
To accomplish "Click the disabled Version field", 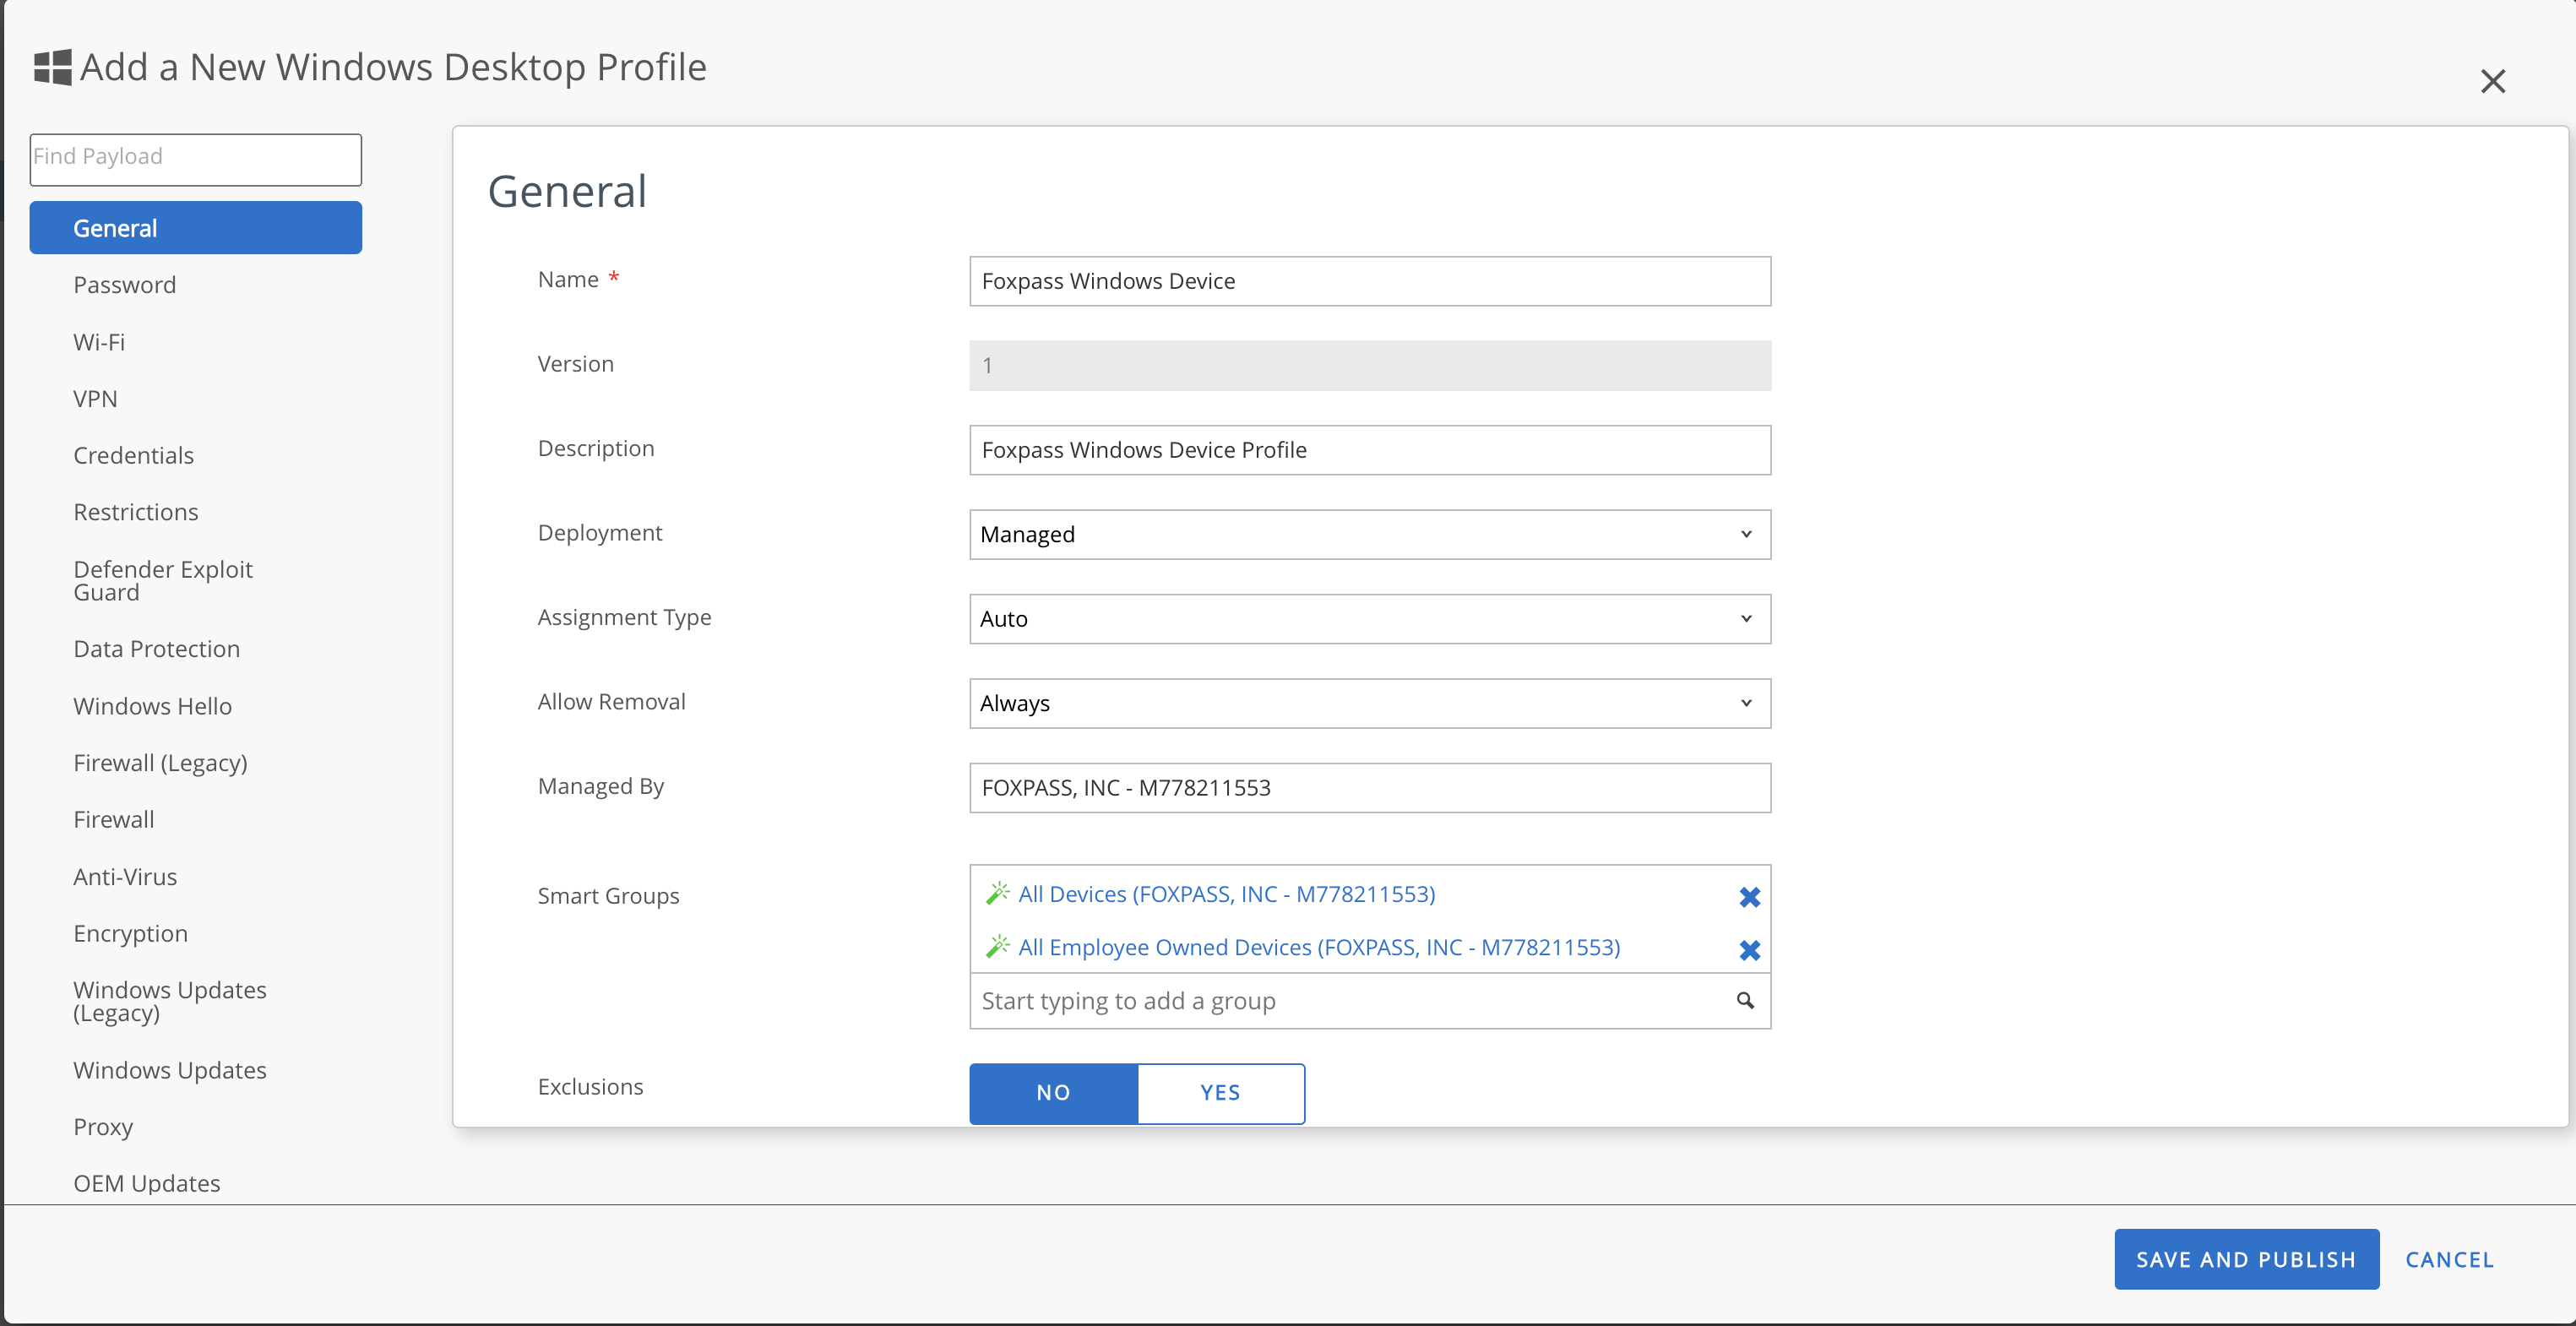I will click(x=1370, y=366).
